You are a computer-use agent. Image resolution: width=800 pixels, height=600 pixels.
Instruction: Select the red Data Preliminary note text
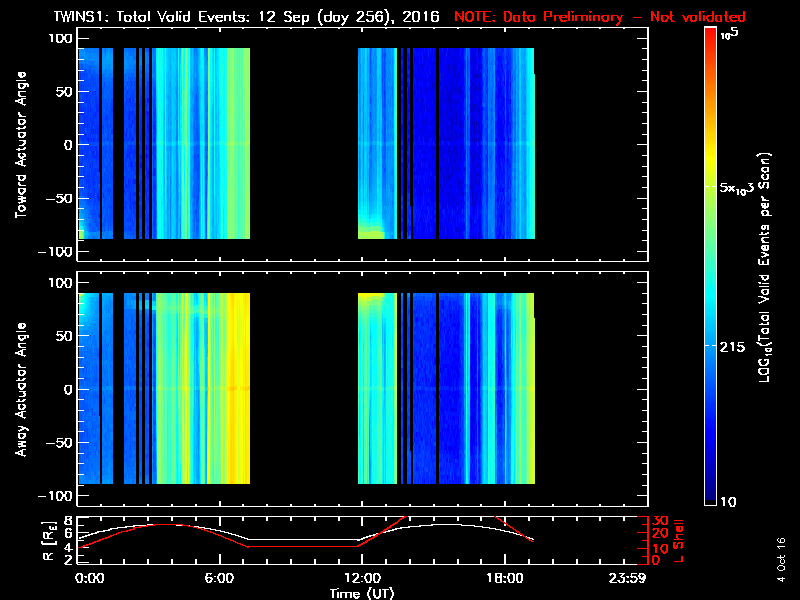(600, 17)
